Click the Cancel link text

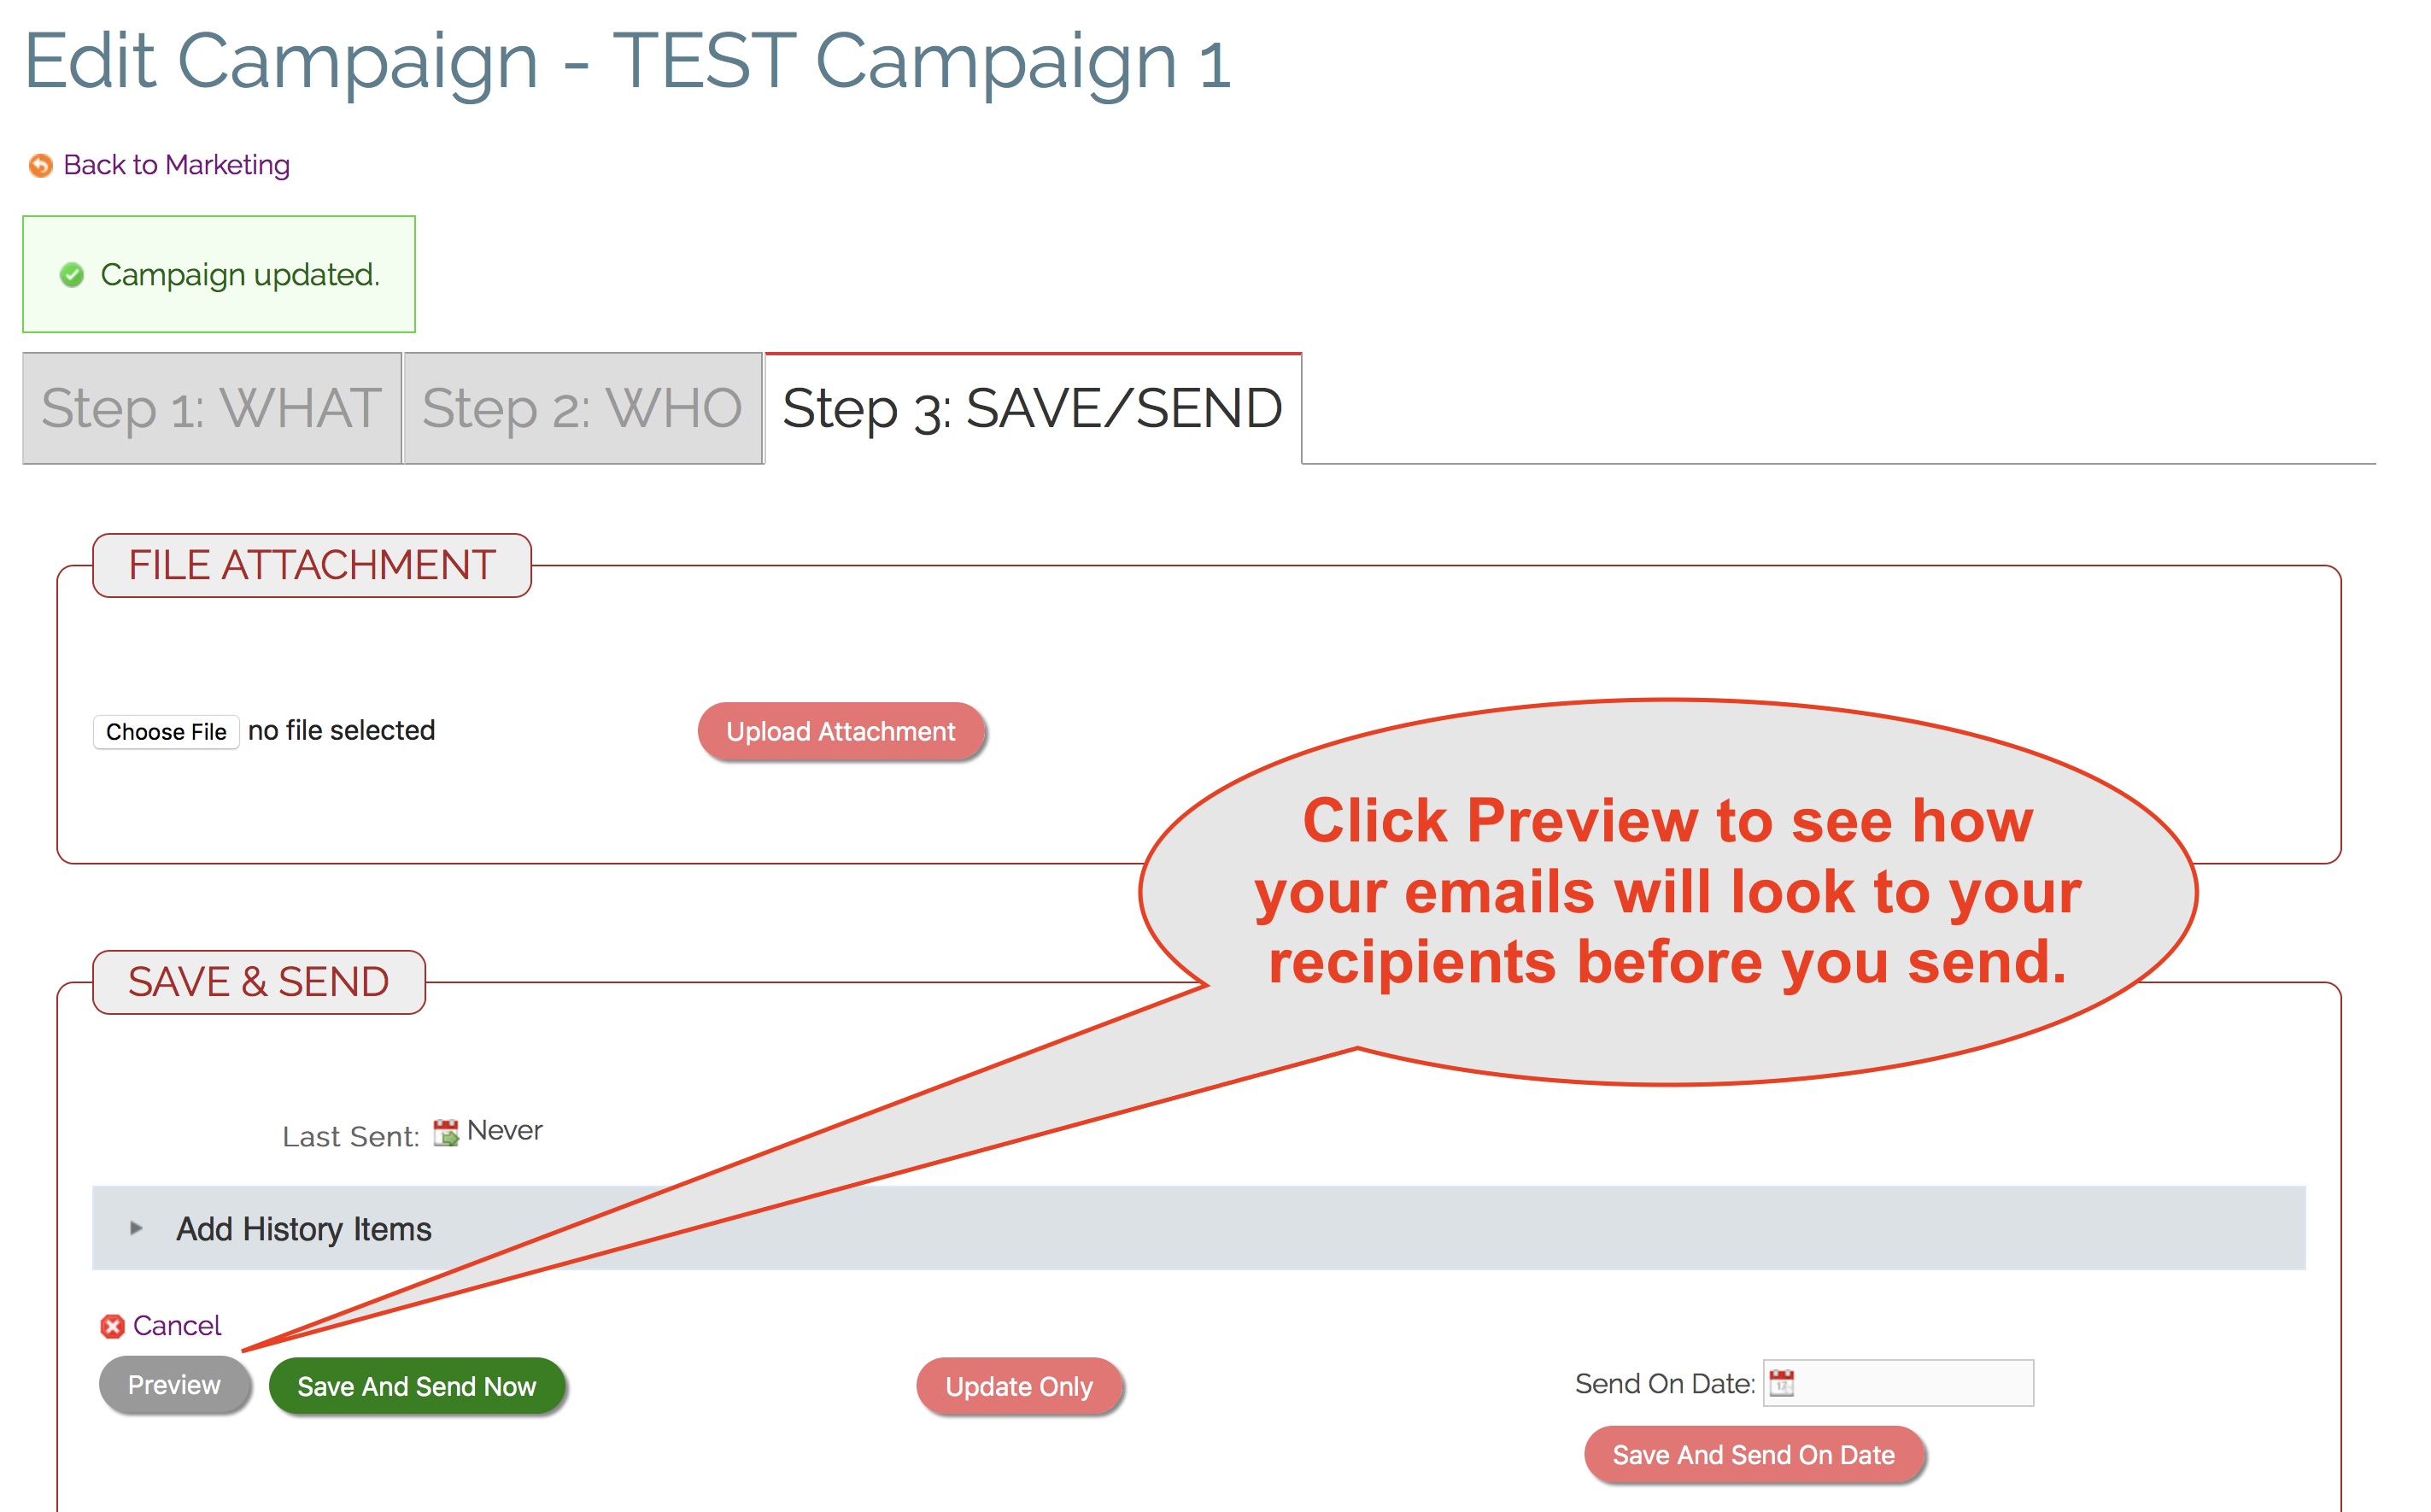click(177, 1326)
